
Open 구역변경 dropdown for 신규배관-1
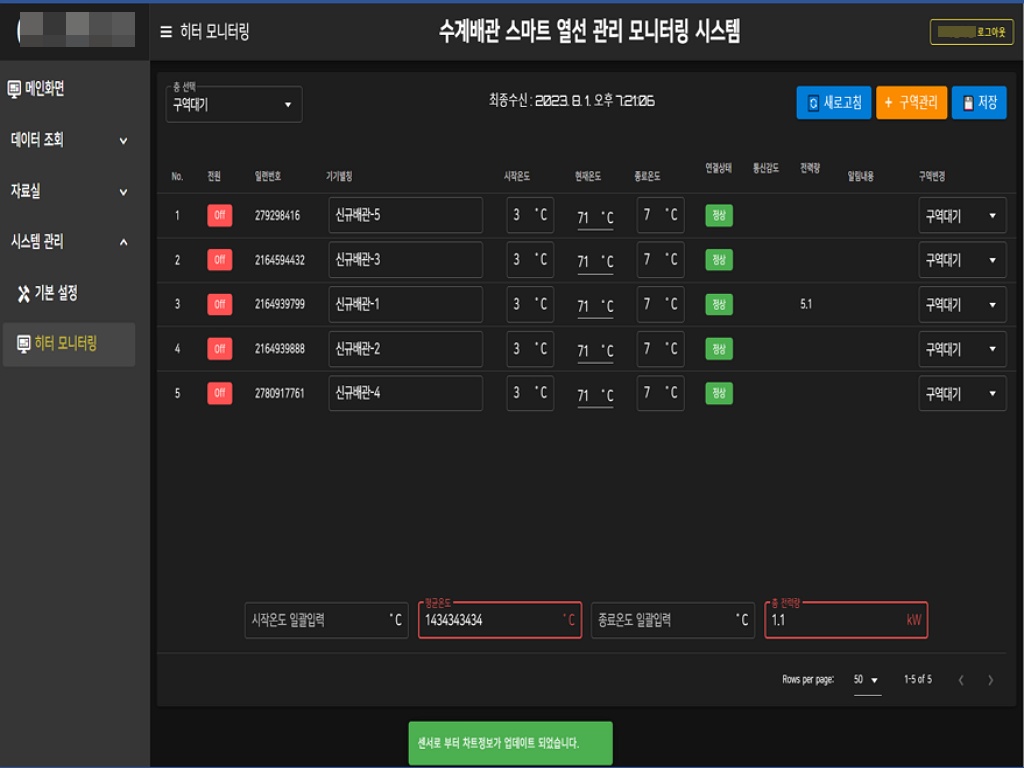tap(962, 304)
